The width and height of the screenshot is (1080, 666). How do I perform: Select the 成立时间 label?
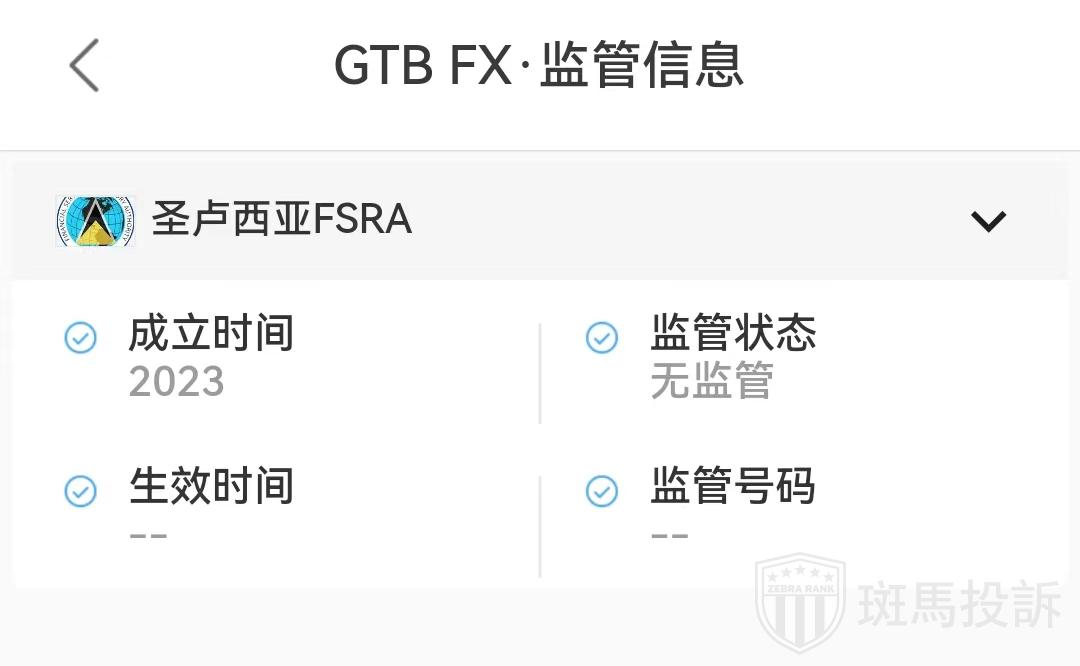pos(211,334)
